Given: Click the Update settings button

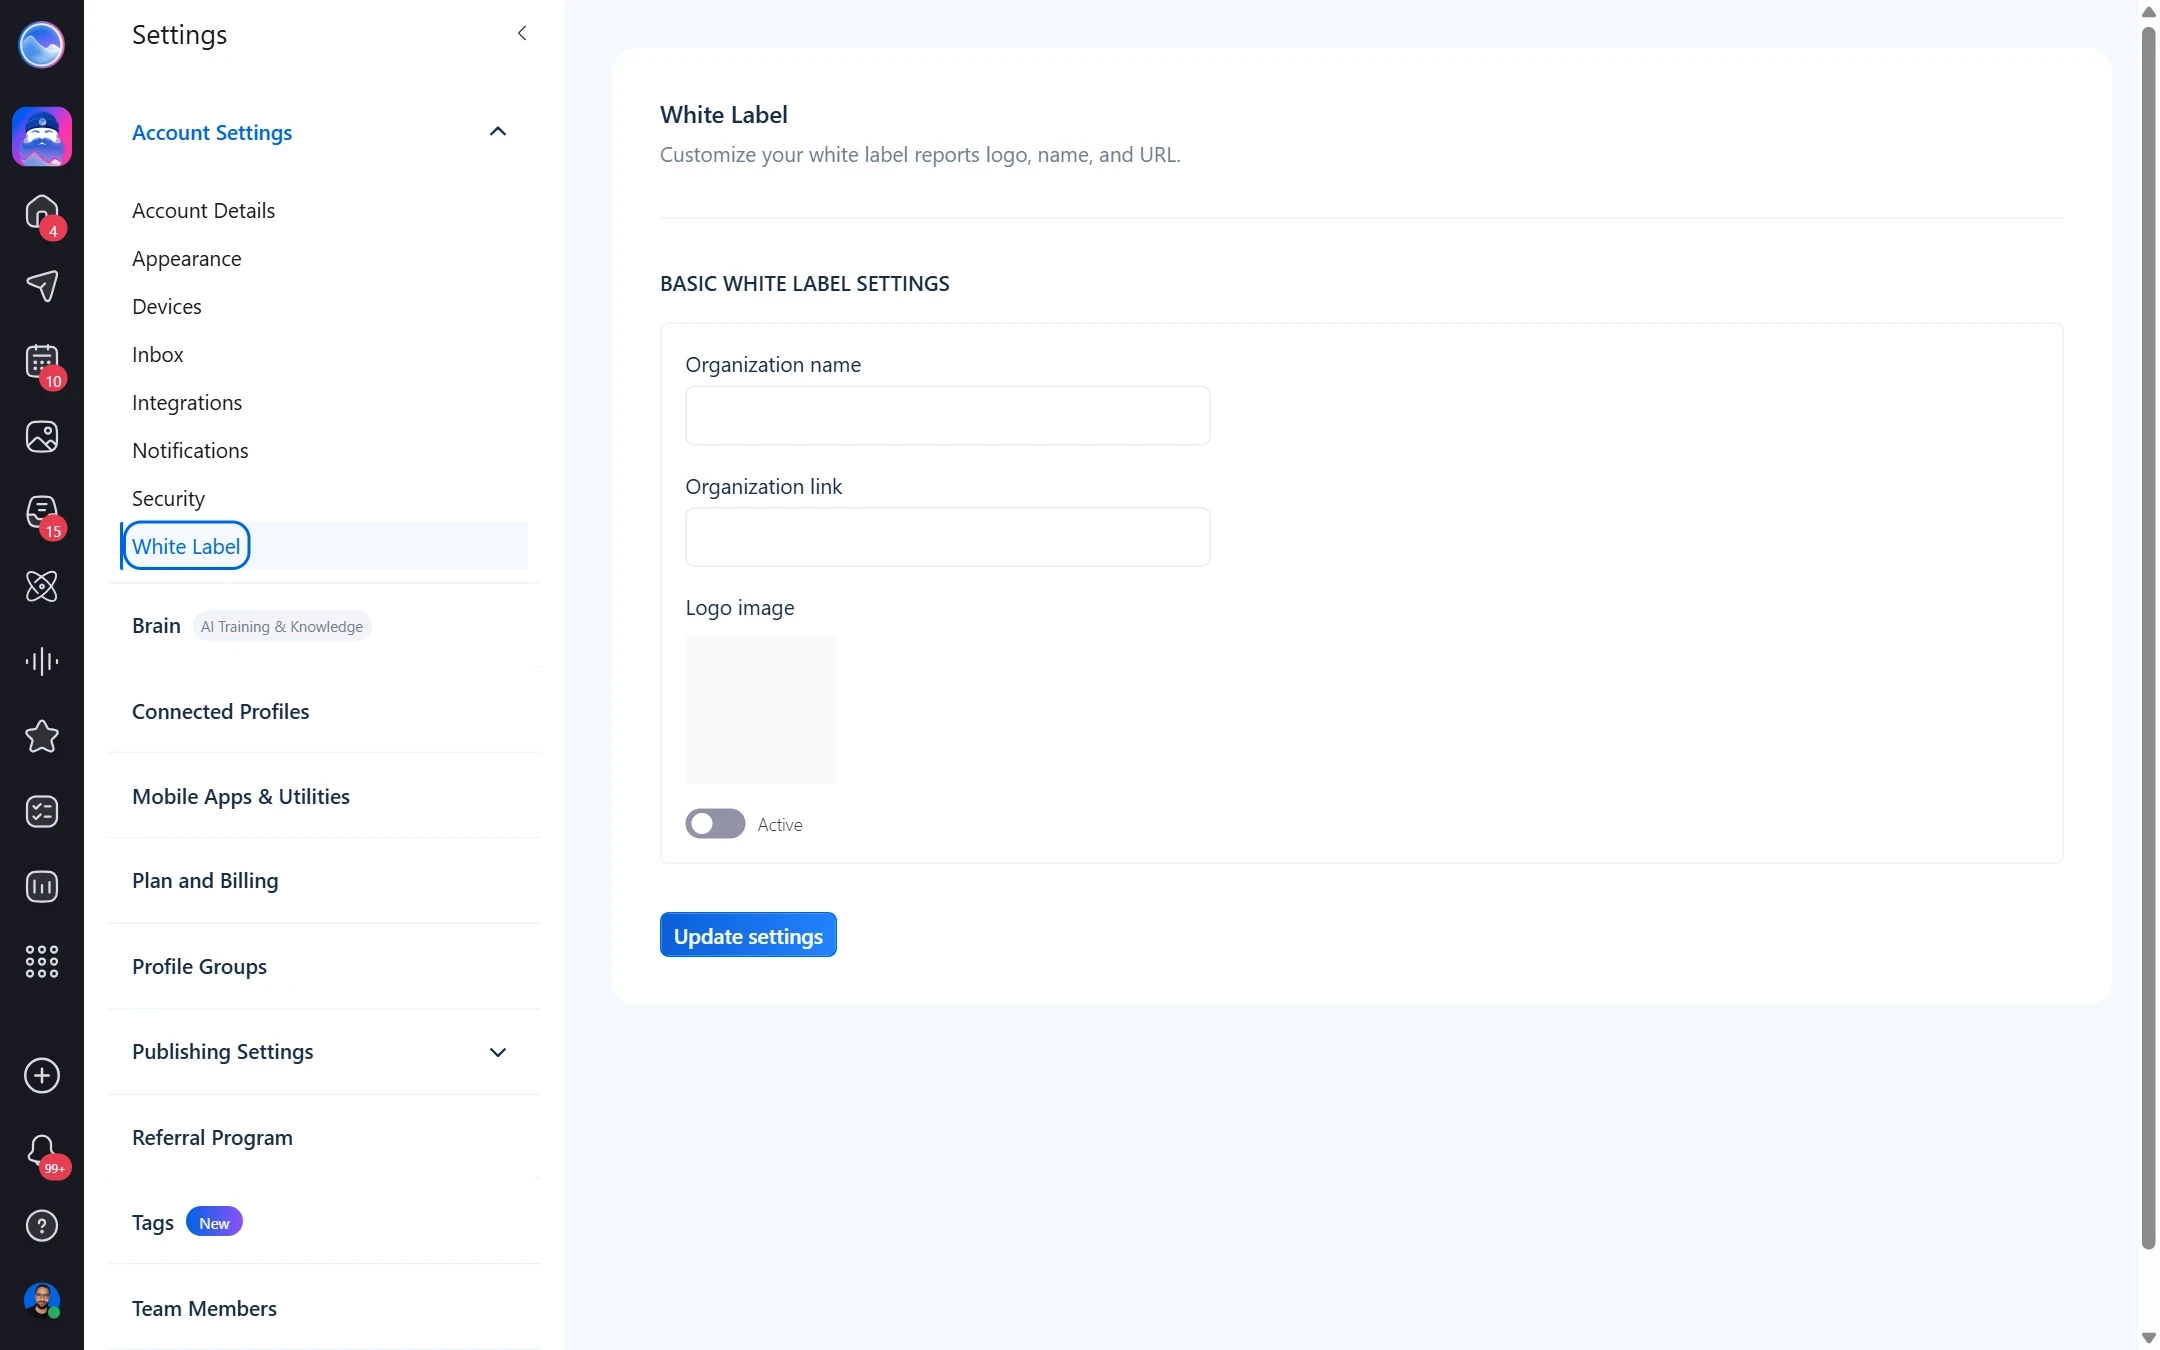Looking at the screenshot, I should point(748,935).
